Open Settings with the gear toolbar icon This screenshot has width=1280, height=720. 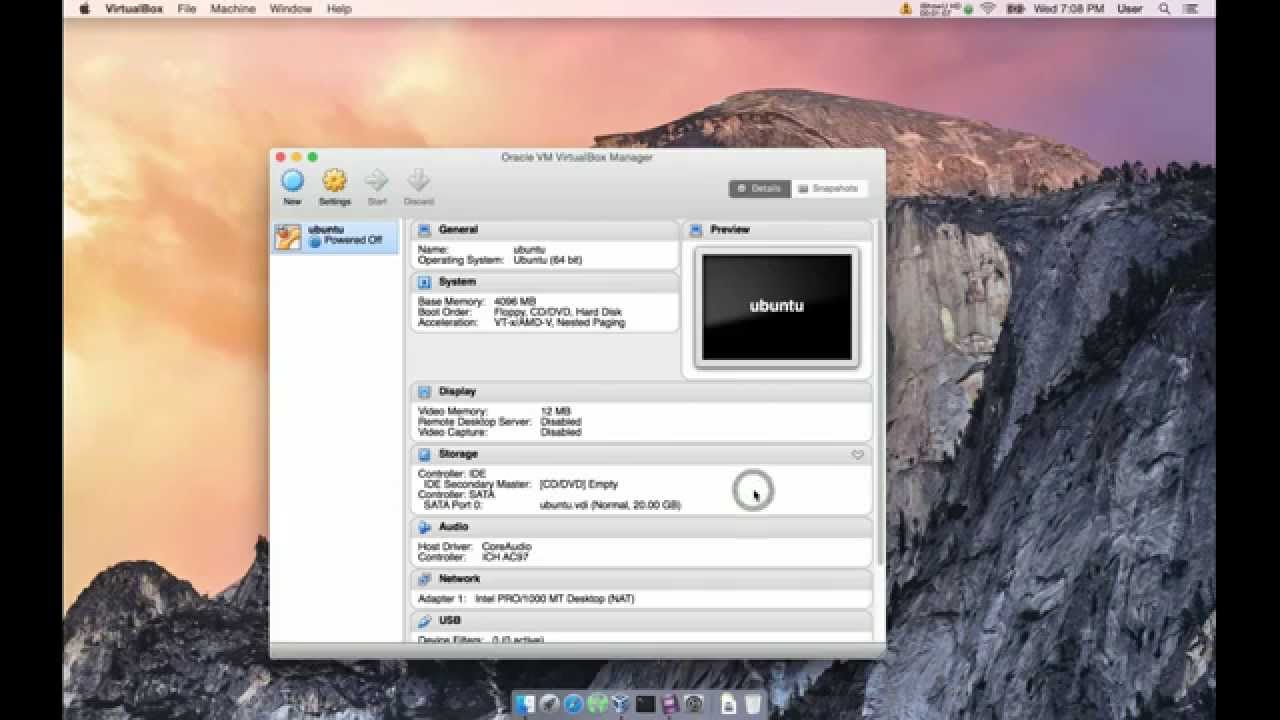(334, 181)
